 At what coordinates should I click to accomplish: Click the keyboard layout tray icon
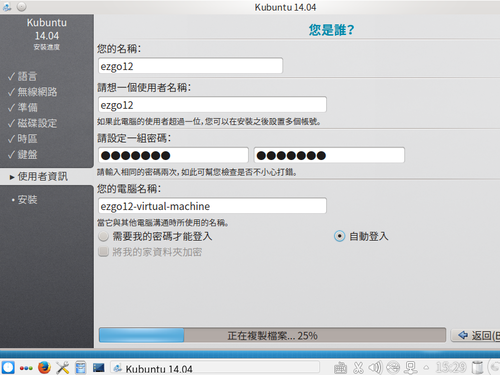pos(340,368)
